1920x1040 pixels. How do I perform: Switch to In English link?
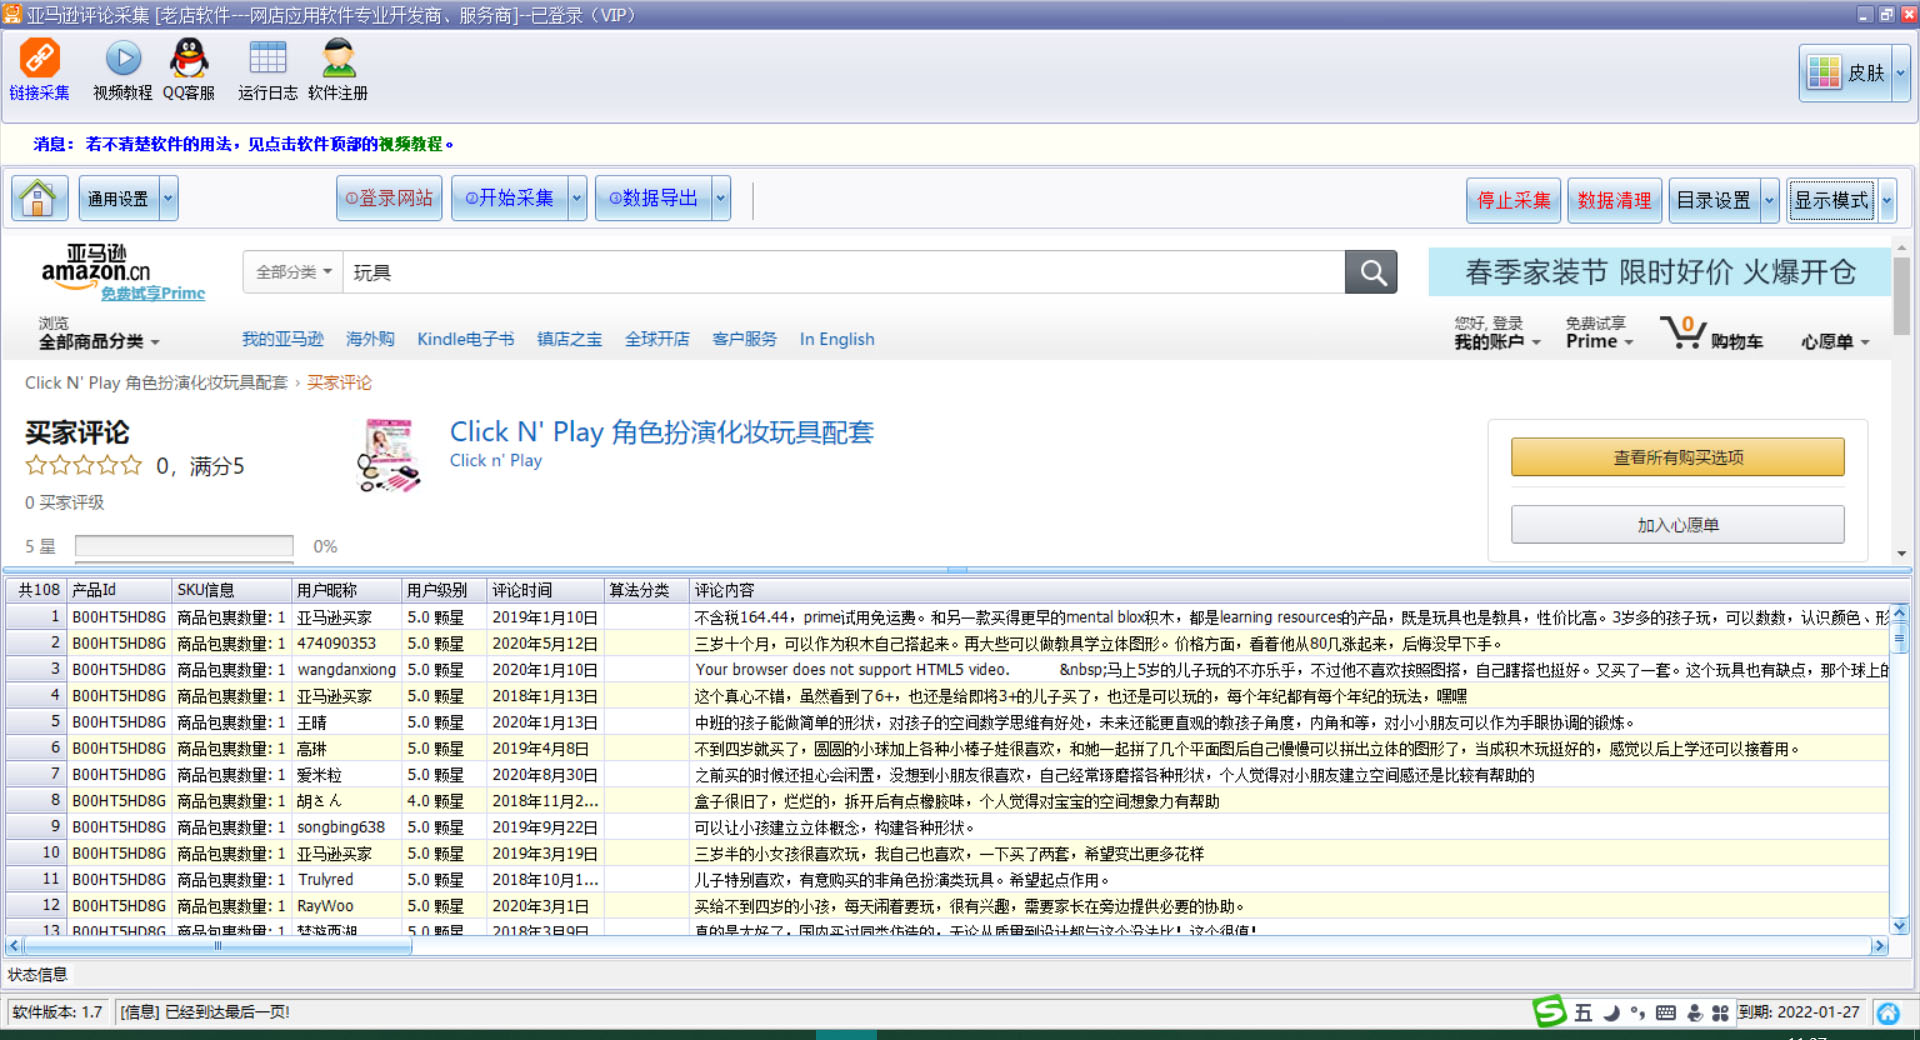pyautogui.click(x=837, y=339)
